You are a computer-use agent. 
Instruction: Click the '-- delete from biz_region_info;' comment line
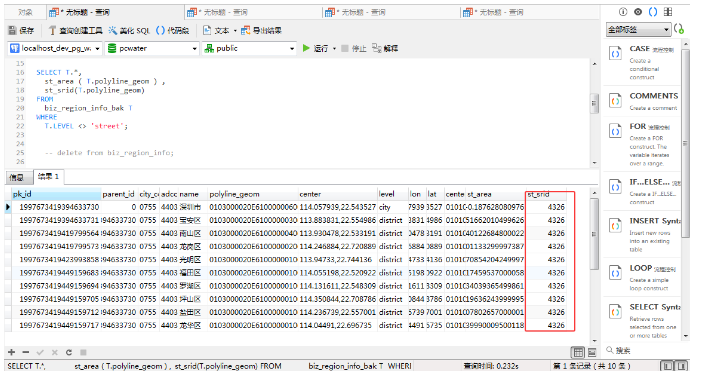(109, 153)
